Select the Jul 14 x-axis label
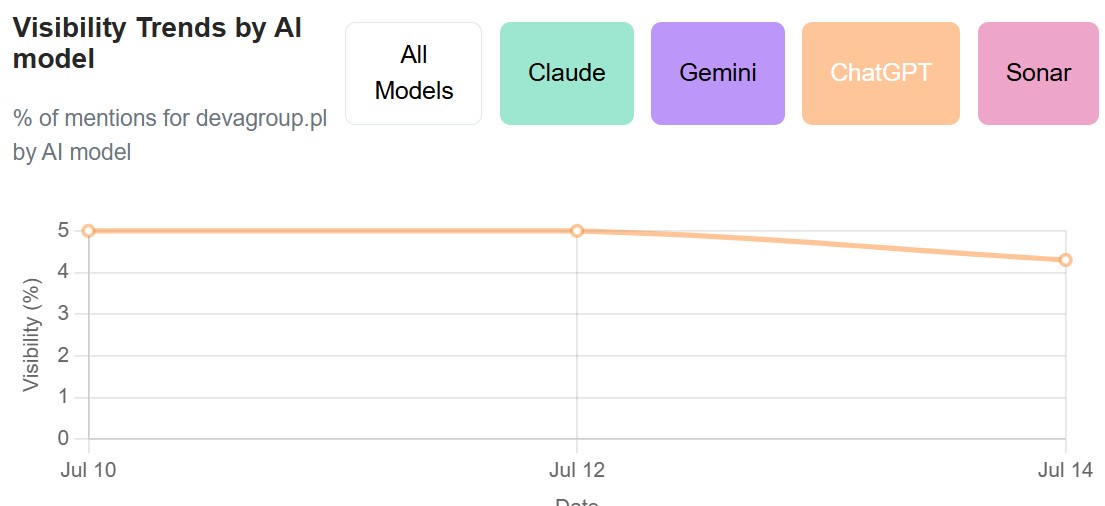 1066,470
